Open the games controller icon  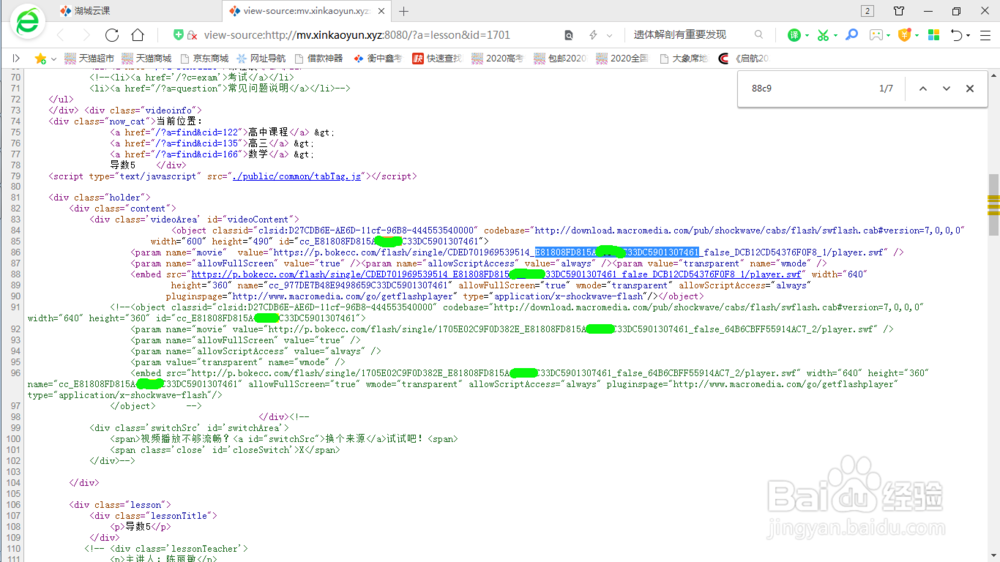(x=876, y=36)
